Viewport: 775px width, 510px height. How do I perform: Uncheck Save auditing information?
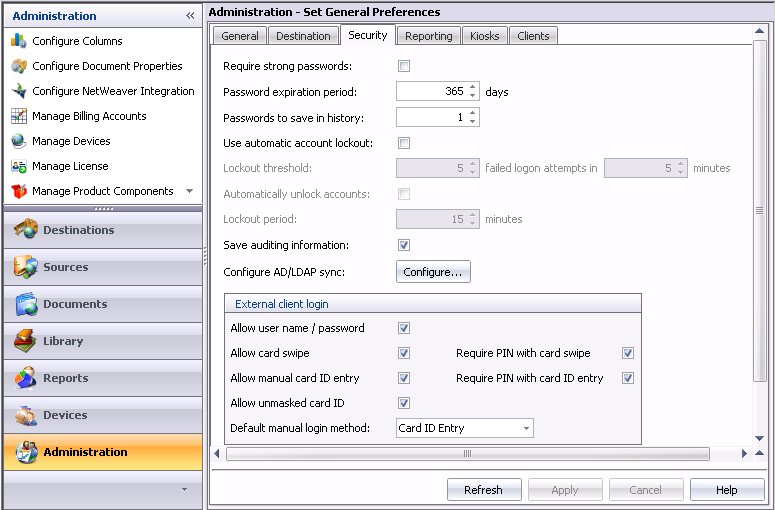(404, 245)
